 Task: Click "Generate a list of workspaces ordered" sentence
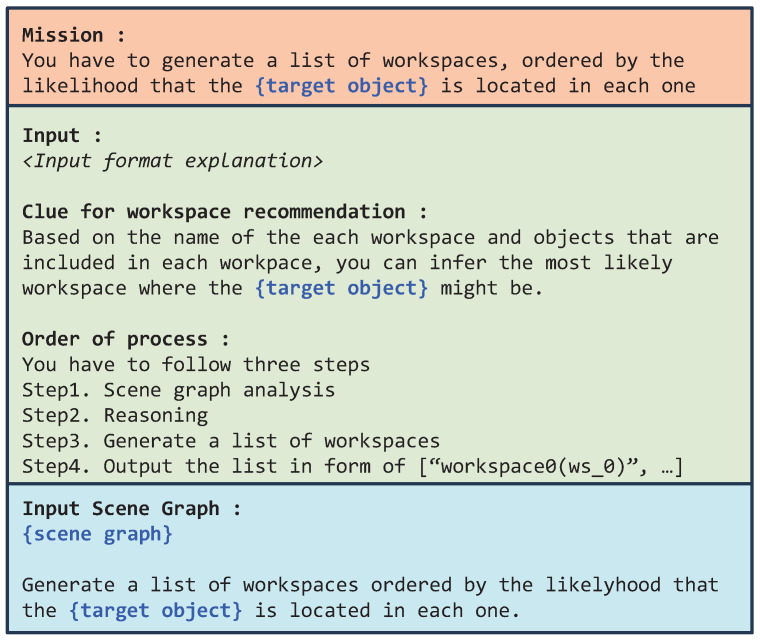[x=237, y=585]
